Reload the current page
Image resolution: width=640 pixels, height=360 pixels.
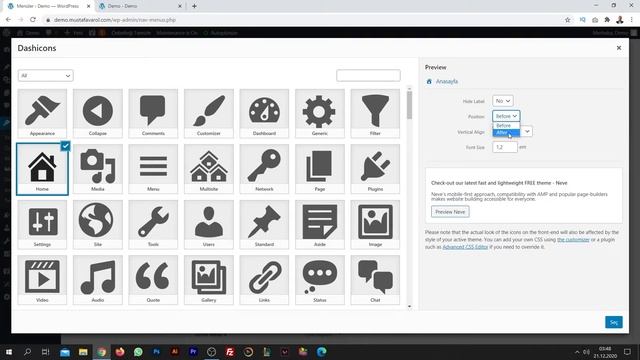(33, 20)
